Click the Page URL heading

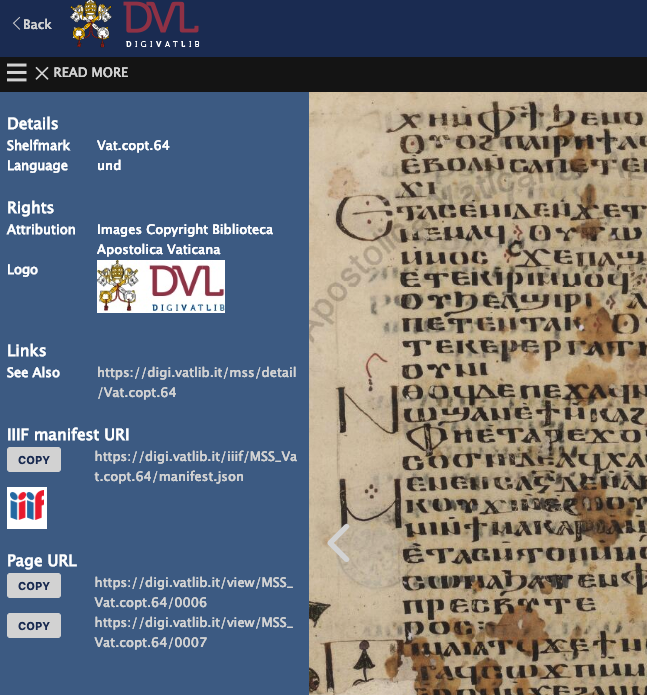coord(42,561)
